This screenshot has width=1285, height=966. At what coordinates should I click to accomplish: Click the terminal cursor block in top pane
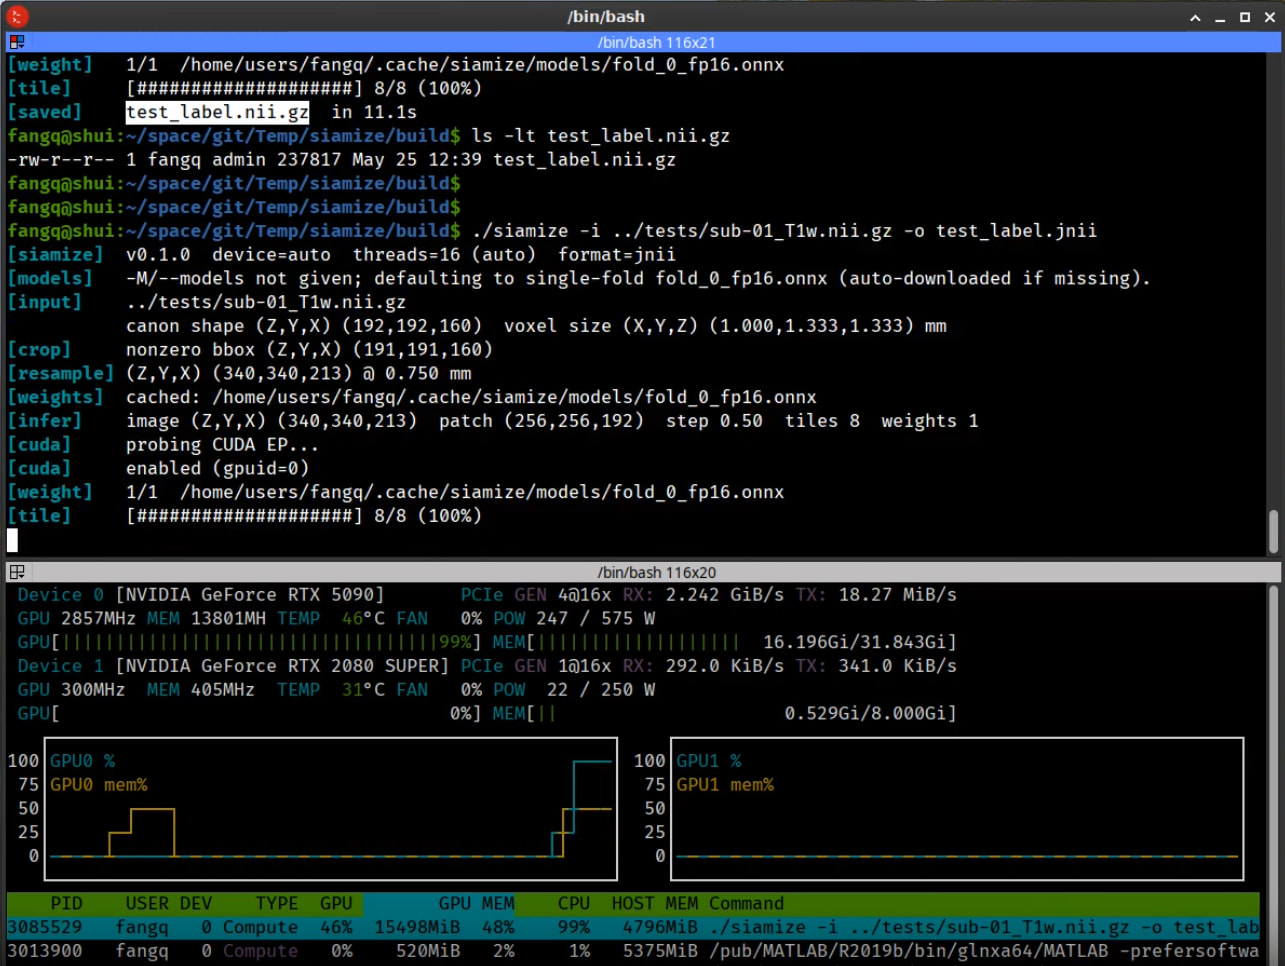(x=12, y=540)
